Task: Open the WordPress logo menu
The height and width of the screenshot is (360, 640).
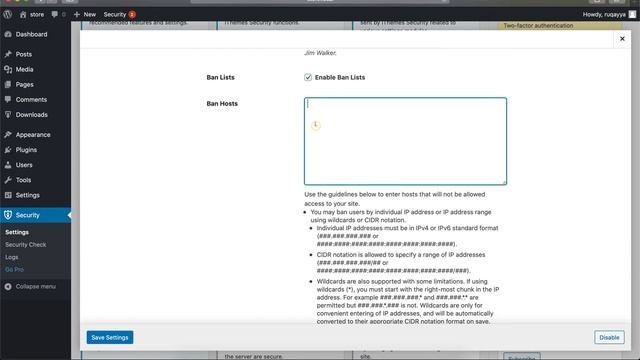Action: pos(7,14)
